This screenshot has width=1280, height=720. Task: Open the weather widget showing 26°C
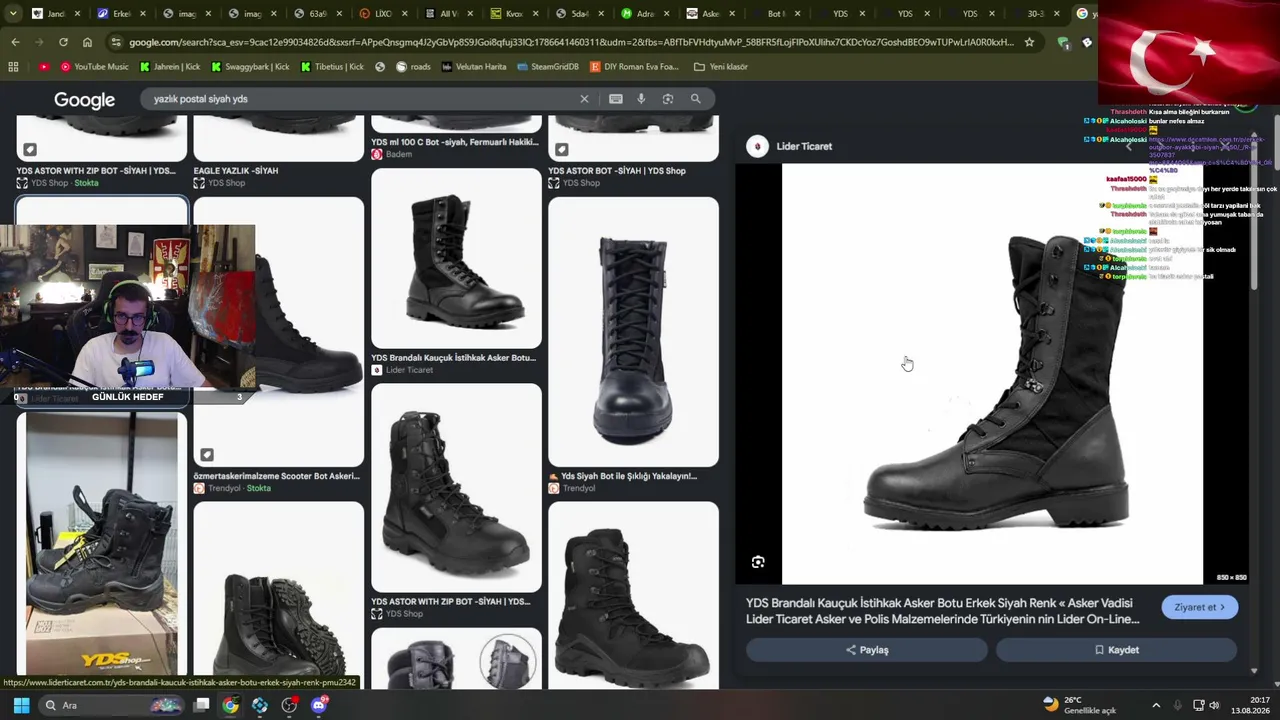click(x=1079, y=705)
